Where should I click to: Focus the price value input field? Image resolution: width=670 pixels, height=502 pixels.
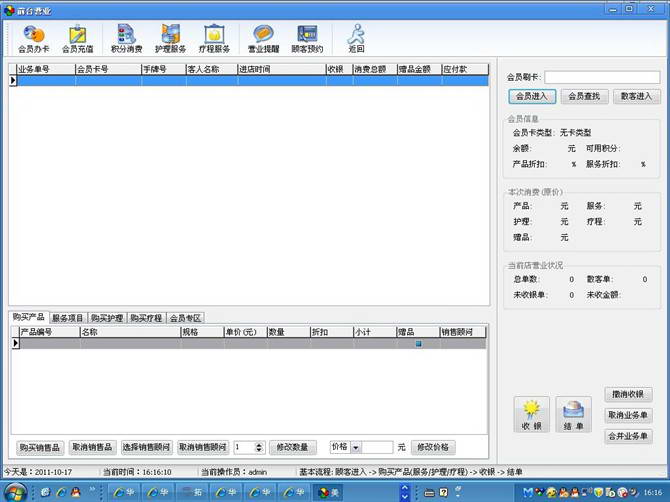click(x=377, y=447)
